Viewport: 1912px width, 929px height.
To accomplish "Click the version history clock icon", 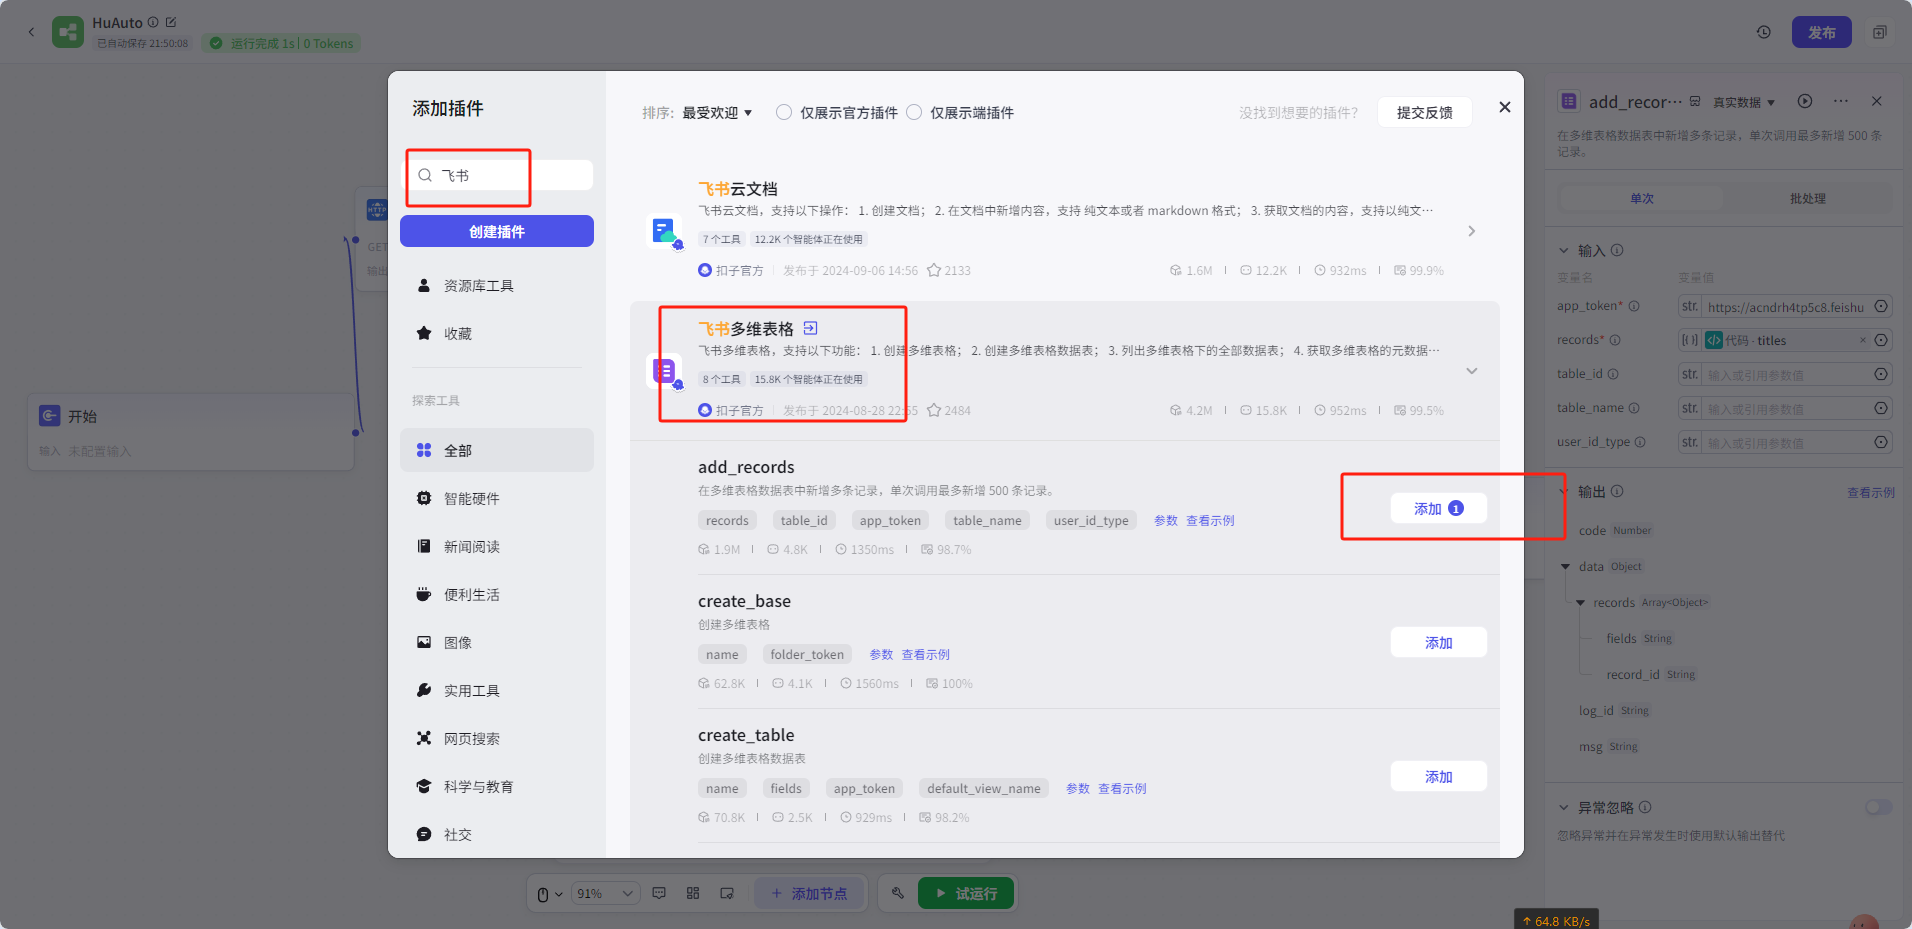I will (1763, 32).
